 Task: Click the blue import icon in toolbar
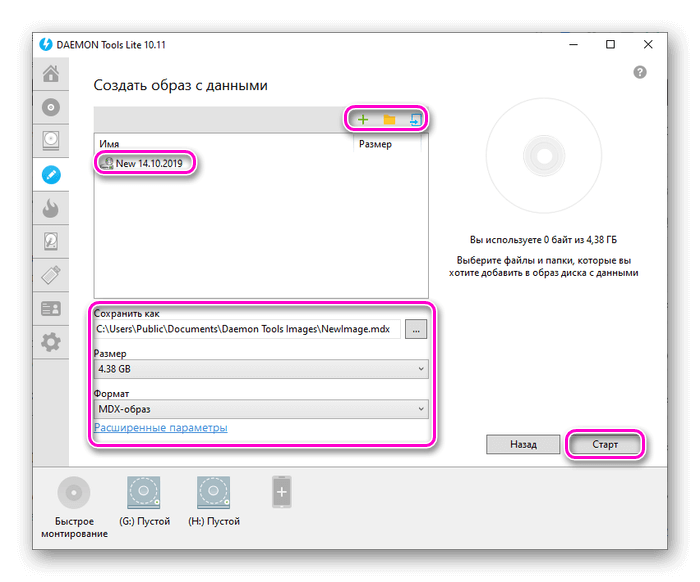pos(415,120)
